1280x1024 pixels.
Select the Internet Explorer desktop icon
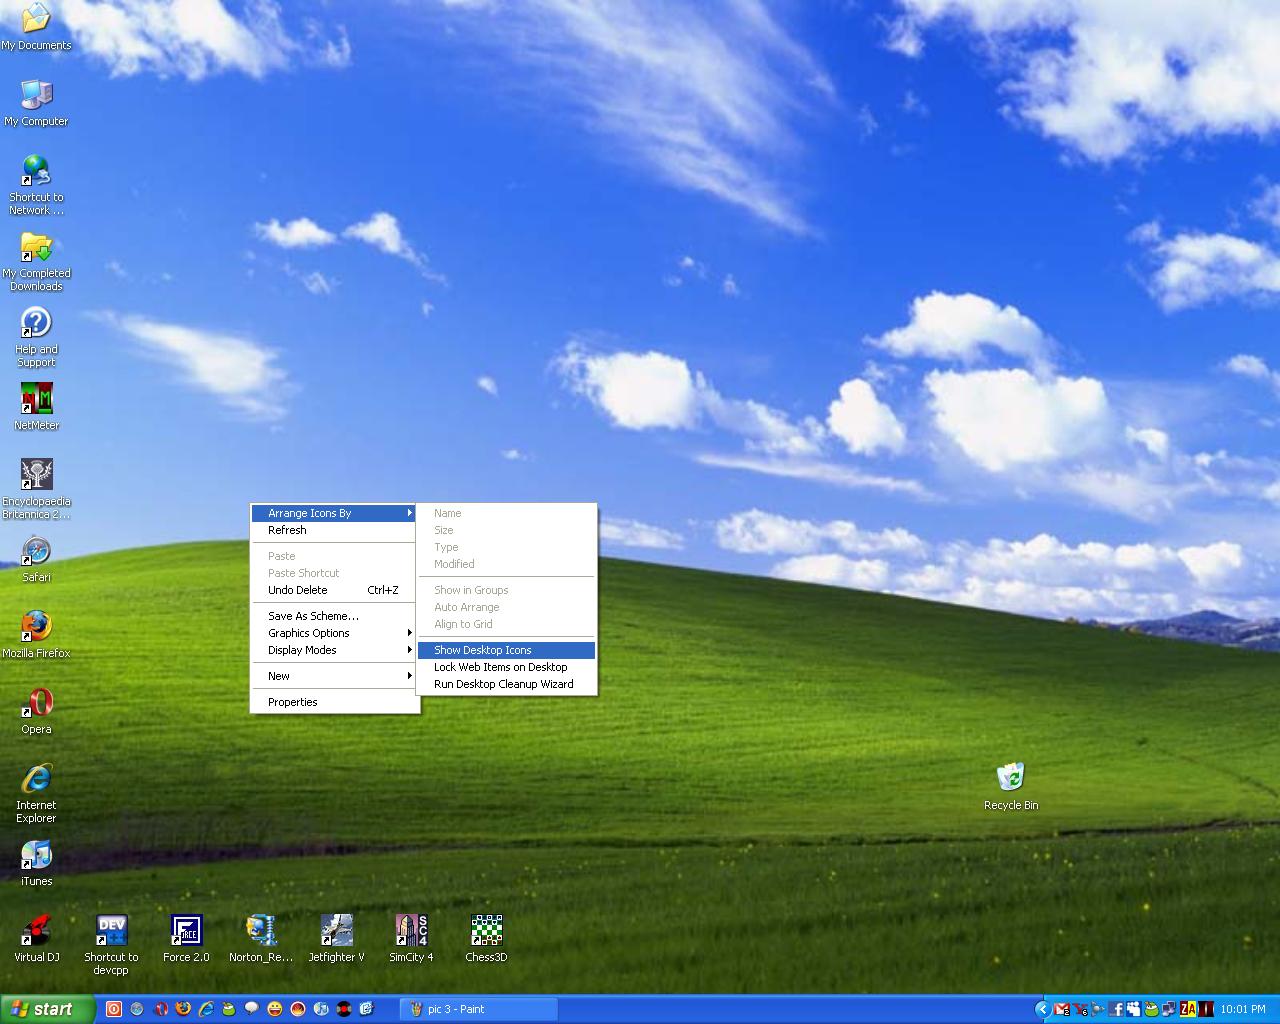(x=36, y=793)
